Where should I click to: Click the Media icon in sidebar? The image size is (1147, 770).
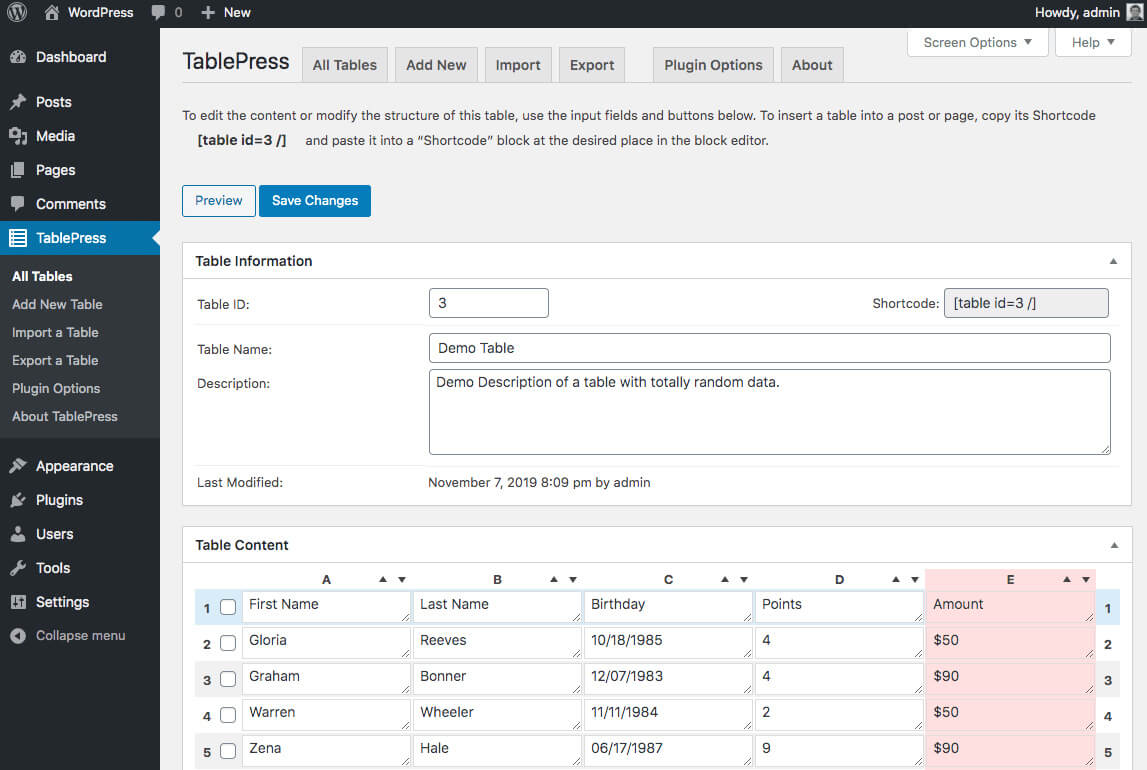[x=18, y=136]
